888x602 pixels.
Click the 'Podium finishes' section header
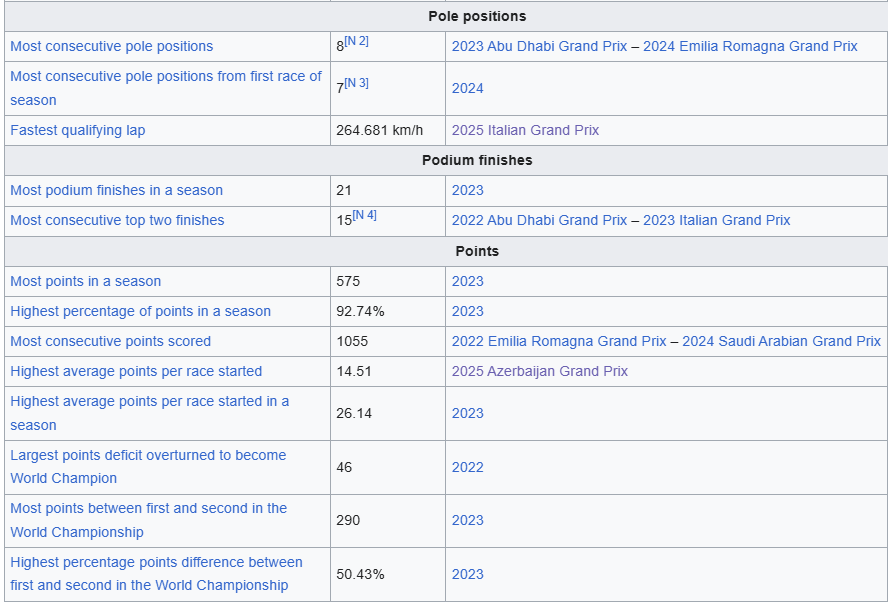click(477, 160)
